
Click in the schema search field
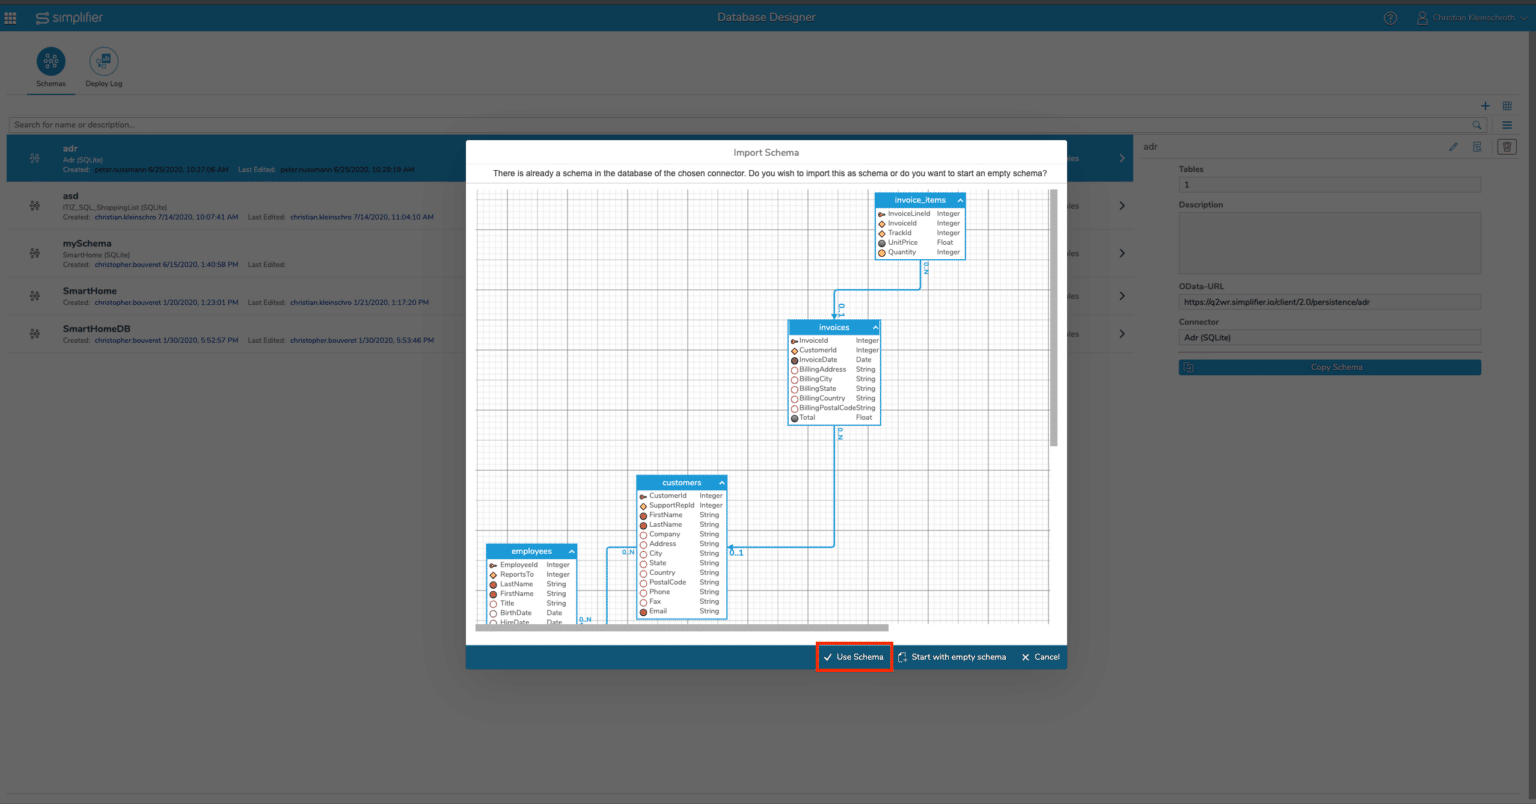(740, 125)
